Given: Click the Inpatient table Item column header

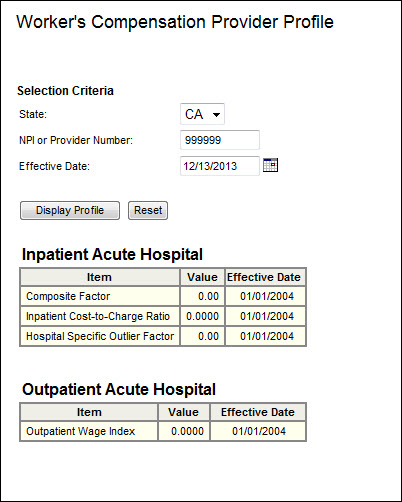Looking at the screenshot, I should click(x=100, y=277).
